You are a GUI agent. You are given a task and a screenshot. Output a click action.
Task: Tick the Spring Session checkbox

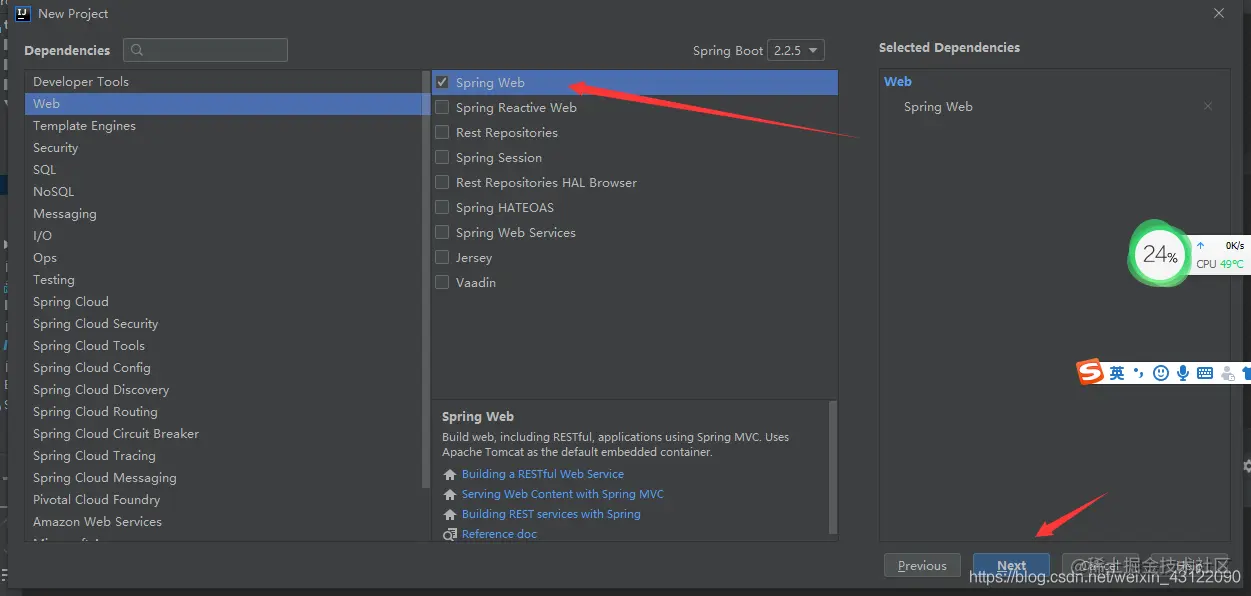click(x=442, y=158)
